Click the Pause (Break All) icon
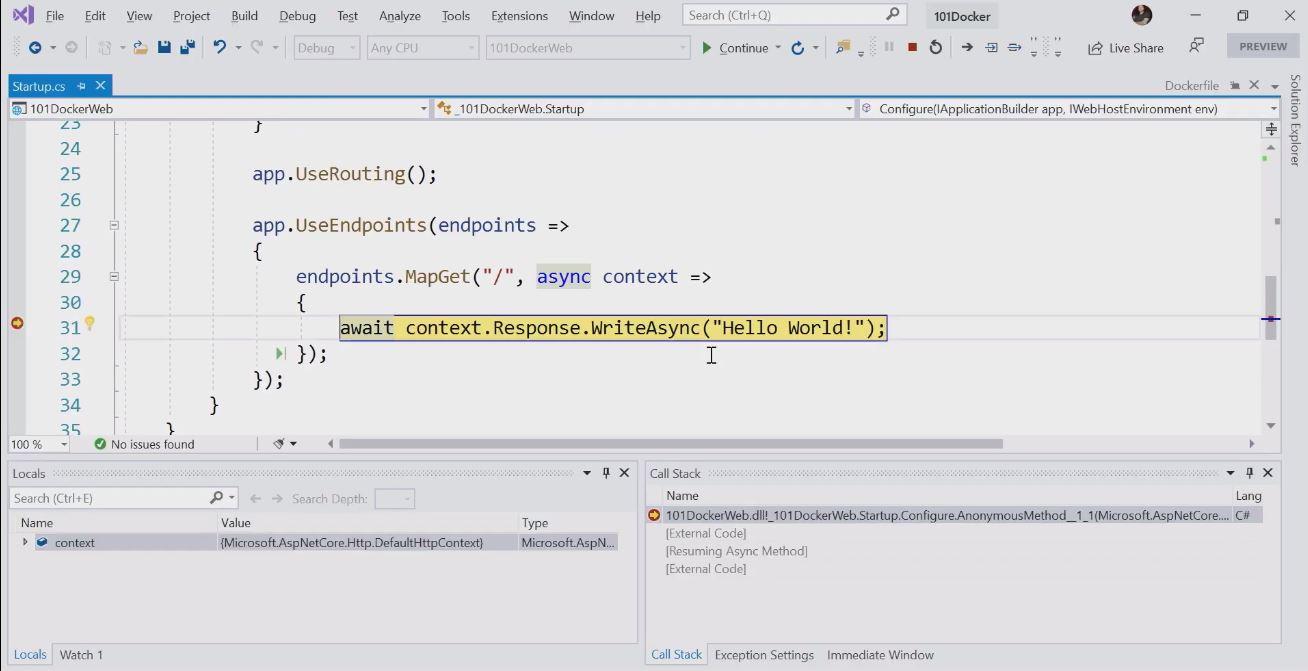Screen dimensions: 1308x671 click(889, 47)
